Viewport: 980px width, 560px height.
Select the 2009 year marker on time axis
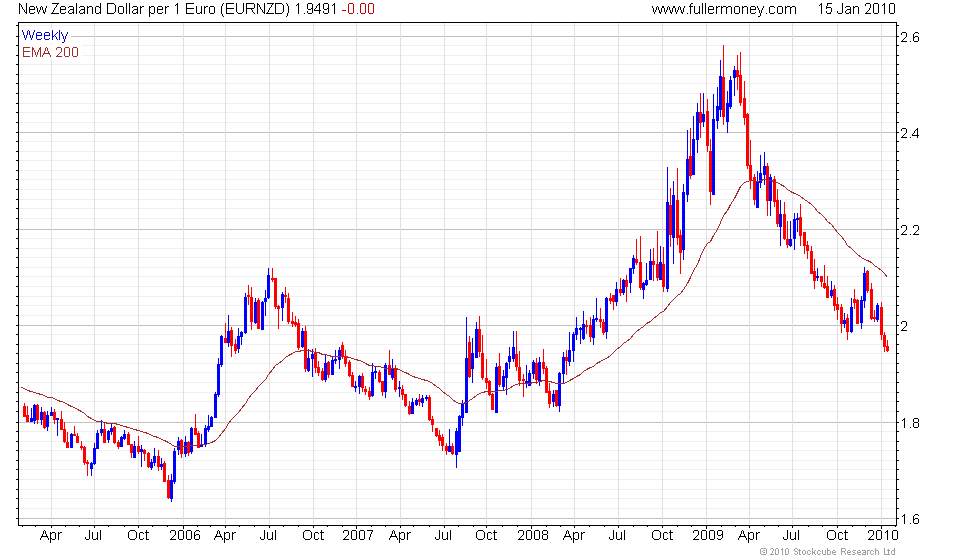pos(707,536)
